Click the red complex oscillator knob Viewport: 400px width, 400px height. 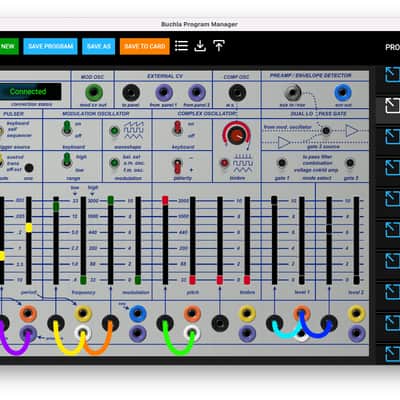237,135
